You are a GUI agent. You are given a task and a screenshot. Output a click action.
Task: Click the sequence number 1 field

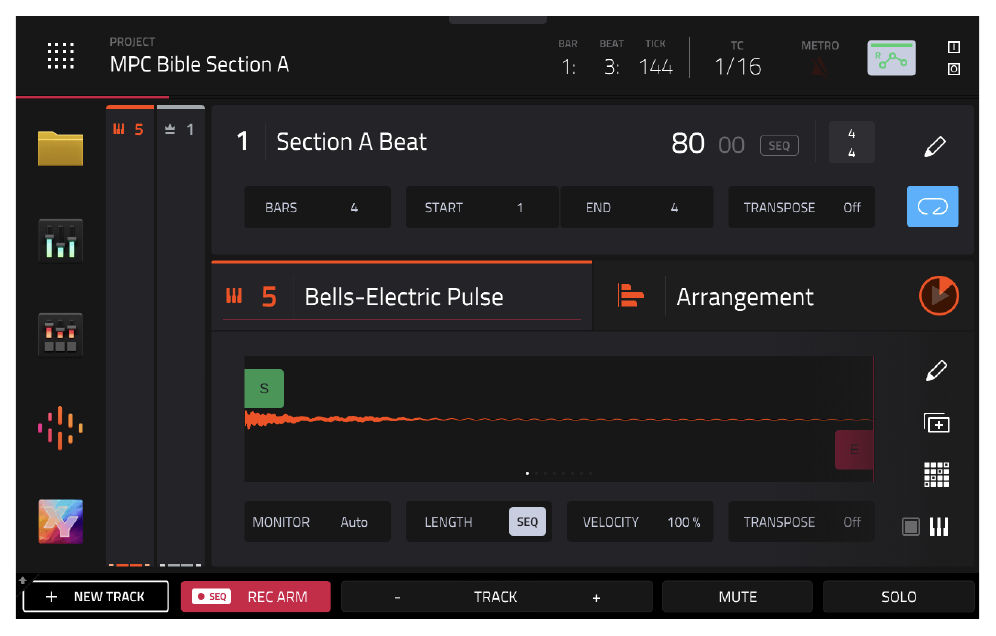tap(243, 142)
